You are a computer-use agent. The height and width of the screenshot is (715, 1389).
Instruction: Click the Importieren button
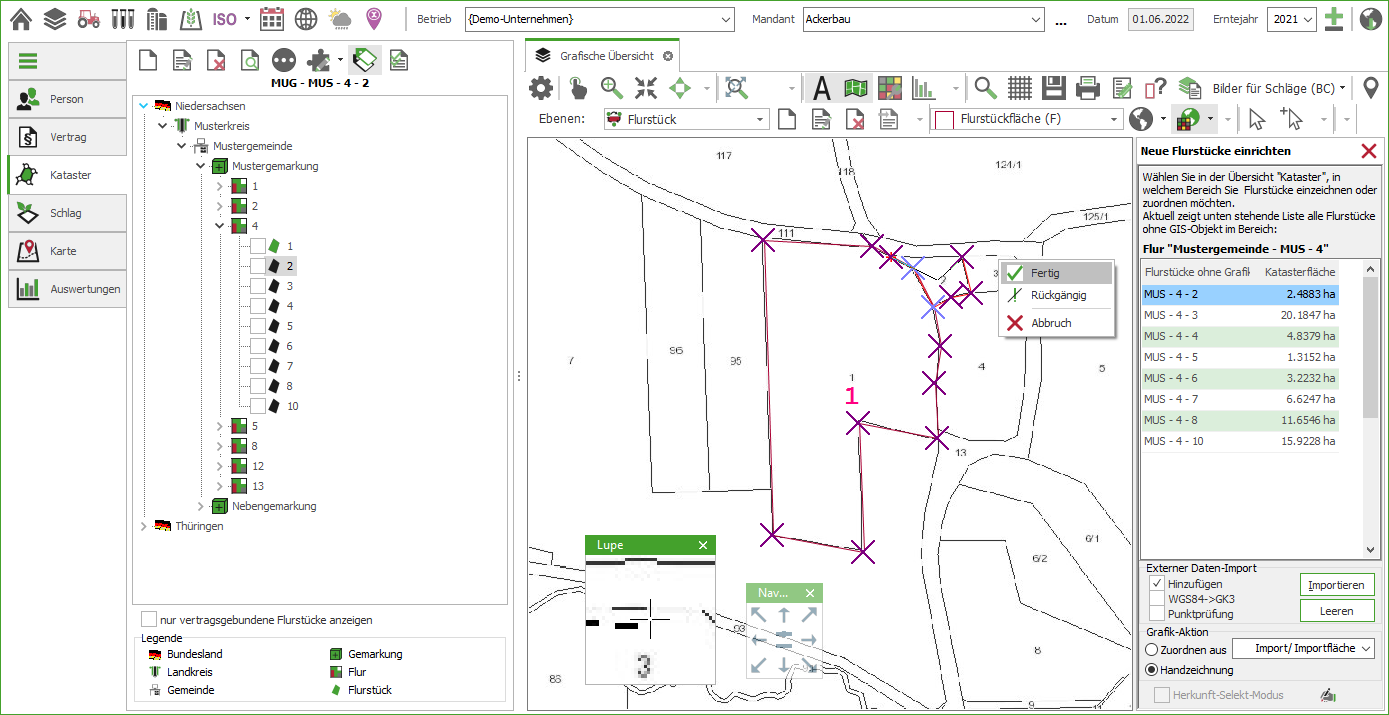click(1336, 585)
